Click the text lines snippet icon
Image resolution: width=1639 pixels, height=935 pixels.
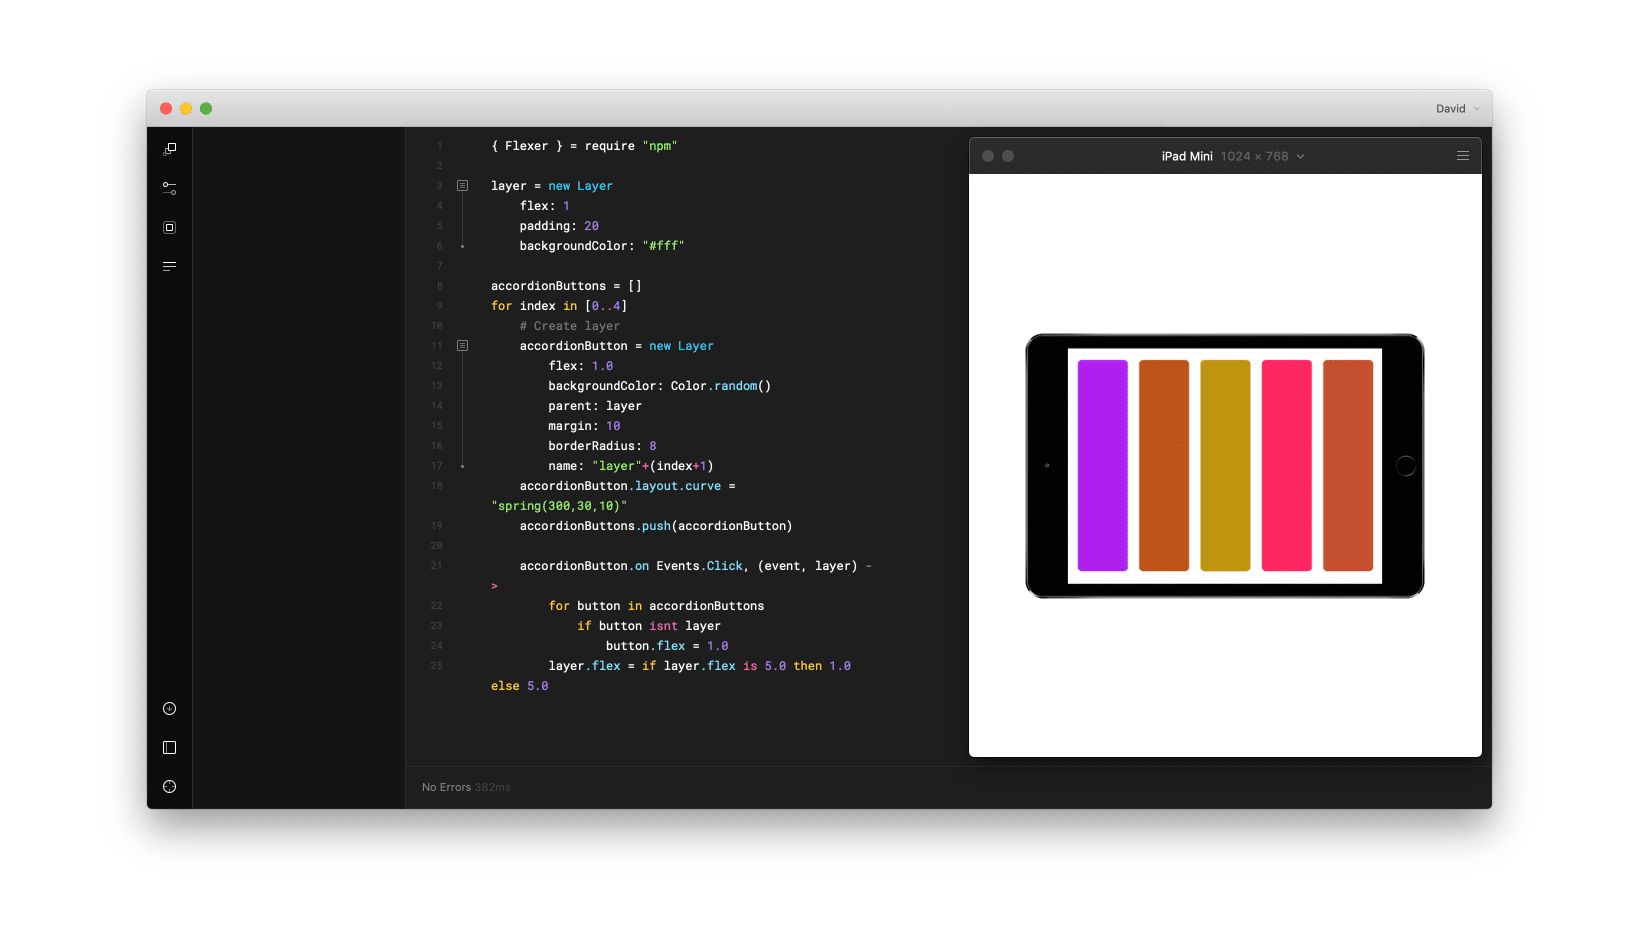(170, 266)
